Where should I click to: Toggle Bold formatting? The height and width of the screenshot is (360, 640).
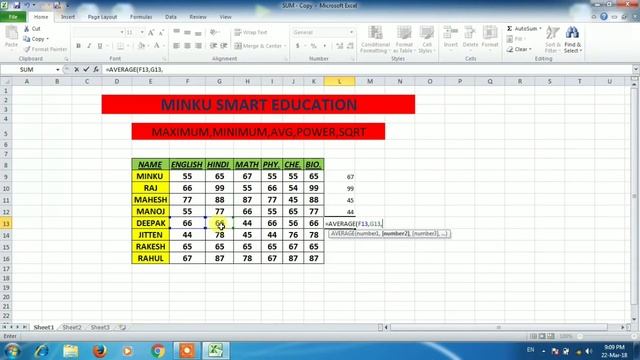[x=78, y=46]
